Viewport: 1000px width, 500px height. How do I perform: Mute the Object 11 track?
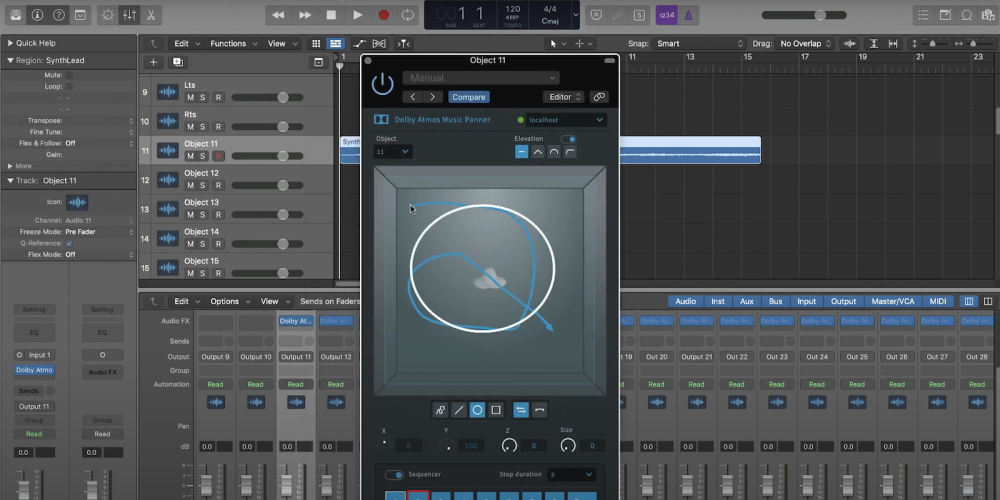click(x=190, y=156)
